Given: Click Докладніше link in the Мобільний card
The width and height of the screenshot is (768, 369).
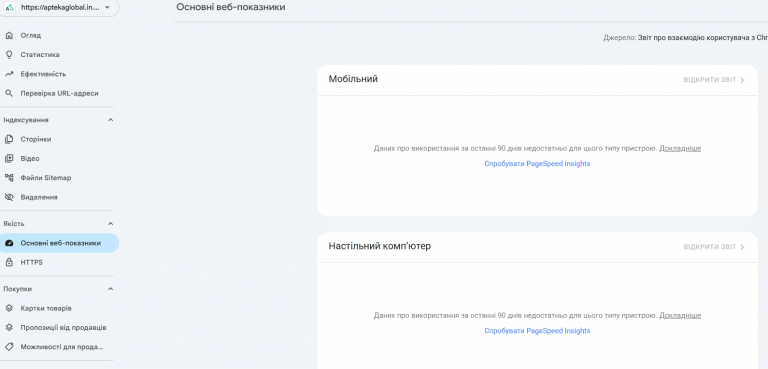Looking at the screenshot, I should pyautogui.click(x=680, y=148).
